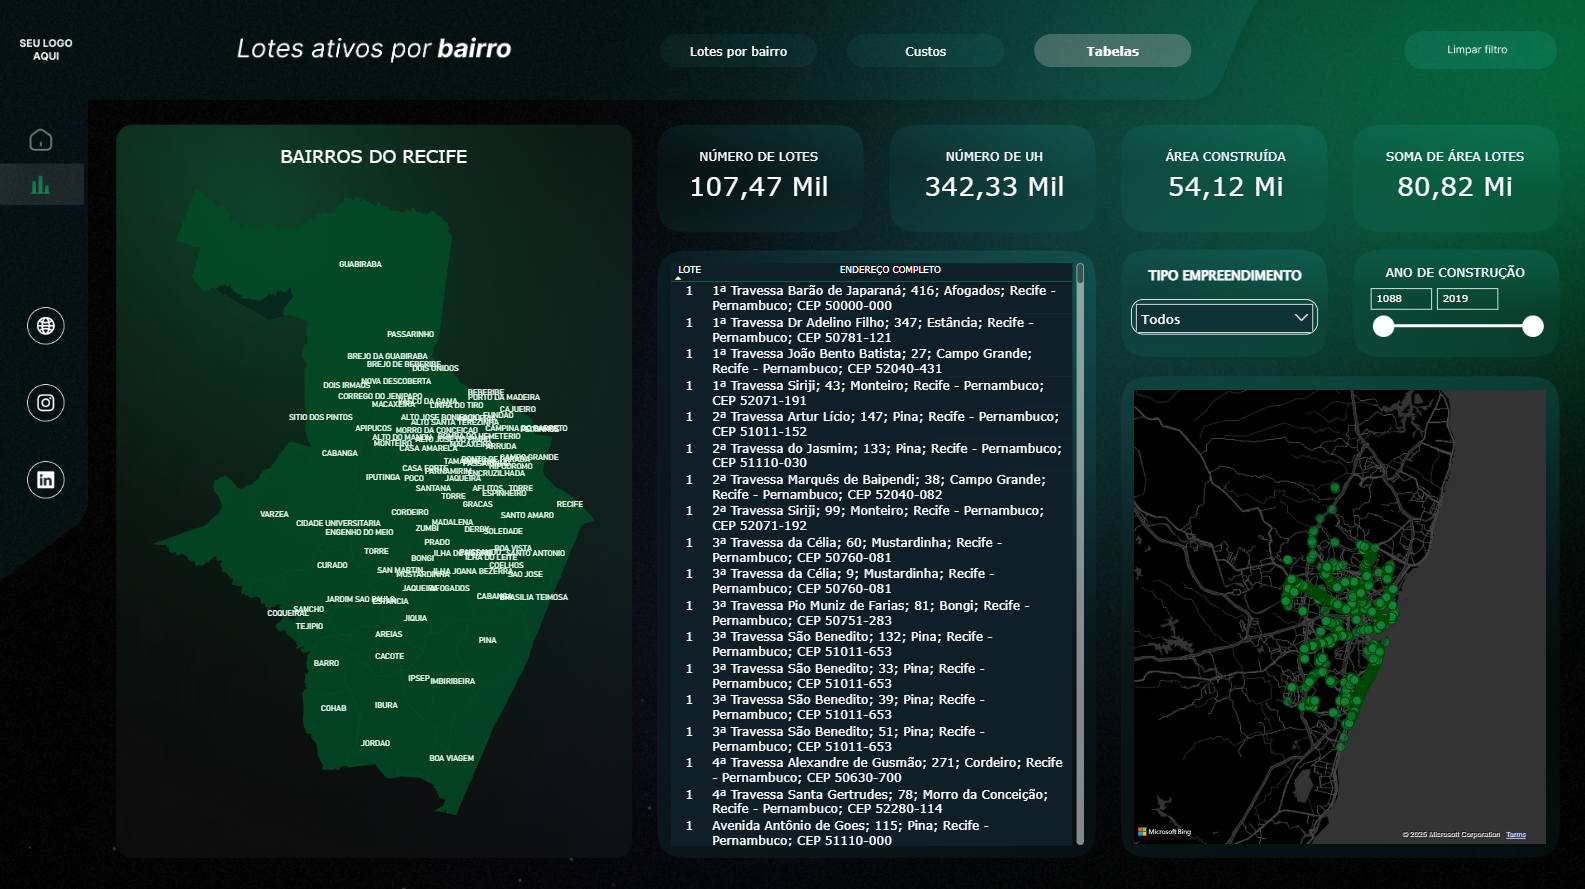The height and width of the screenshot is (889, 1585).
Task: Switch to Lotes por bairro tab
Action: pos(738,51)
